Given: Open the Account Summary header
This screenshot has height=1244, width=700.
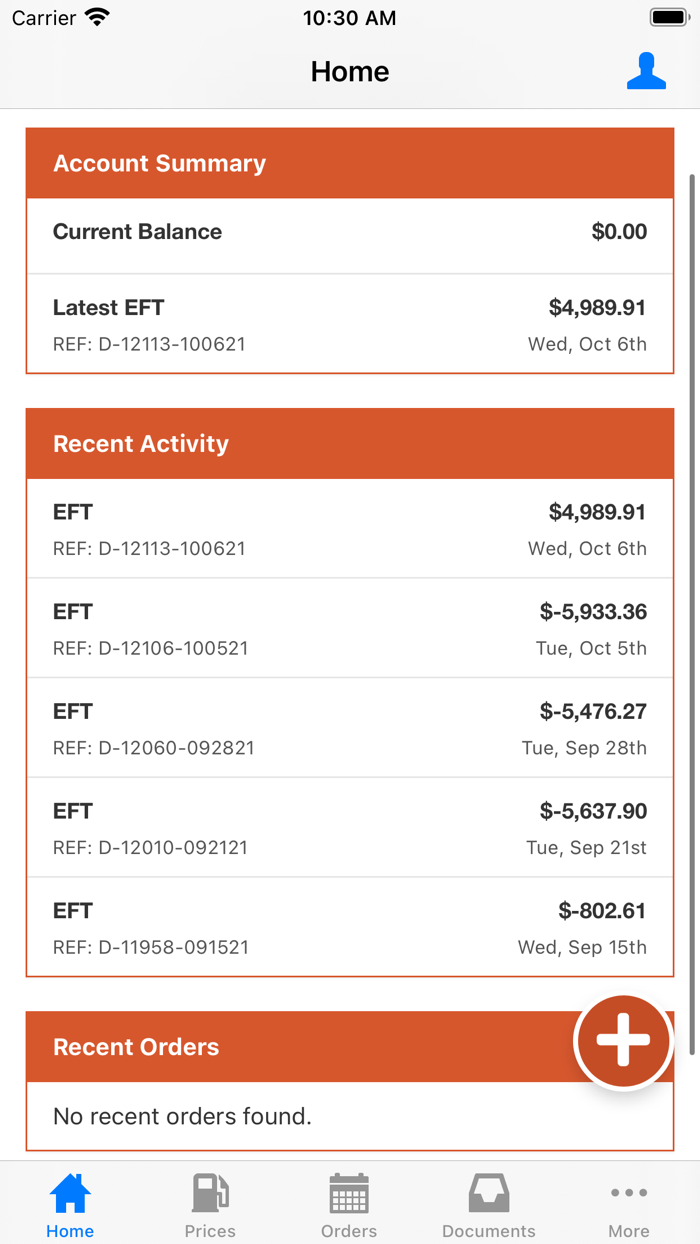Looking at the screenshot, I should pos(349,163).
